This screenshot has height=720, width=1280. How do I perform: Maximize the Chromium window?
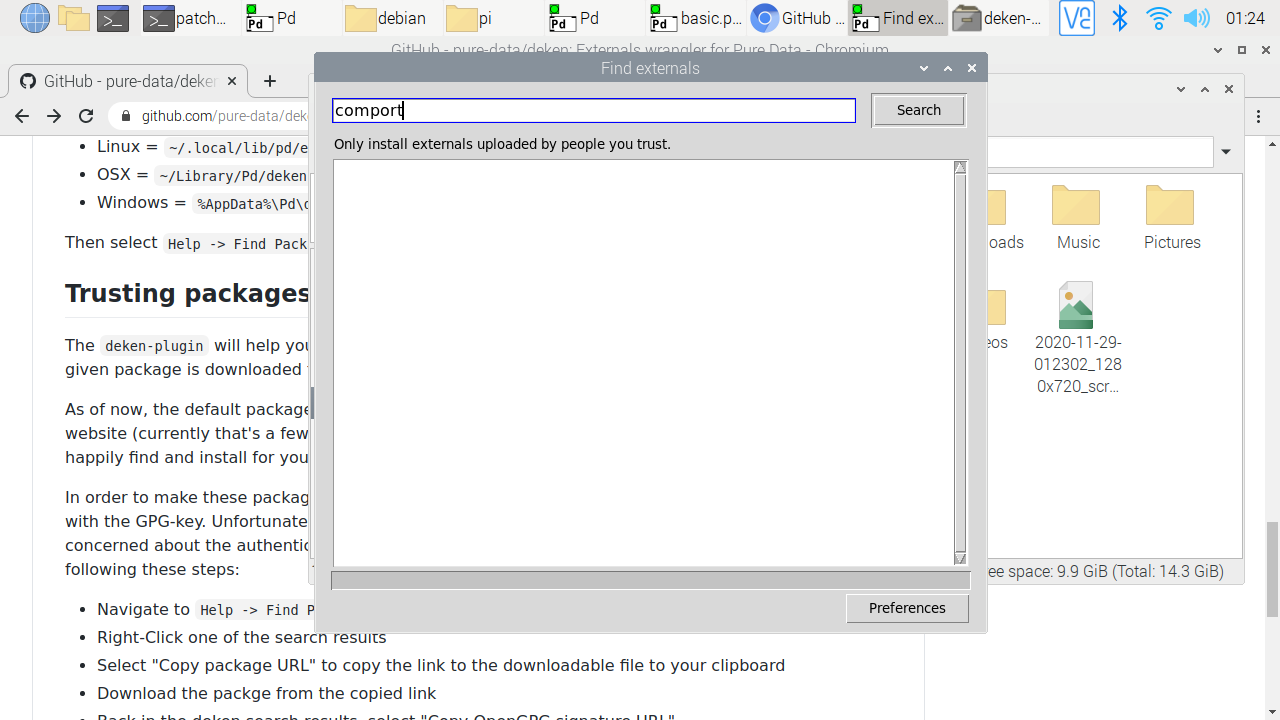1242,50
